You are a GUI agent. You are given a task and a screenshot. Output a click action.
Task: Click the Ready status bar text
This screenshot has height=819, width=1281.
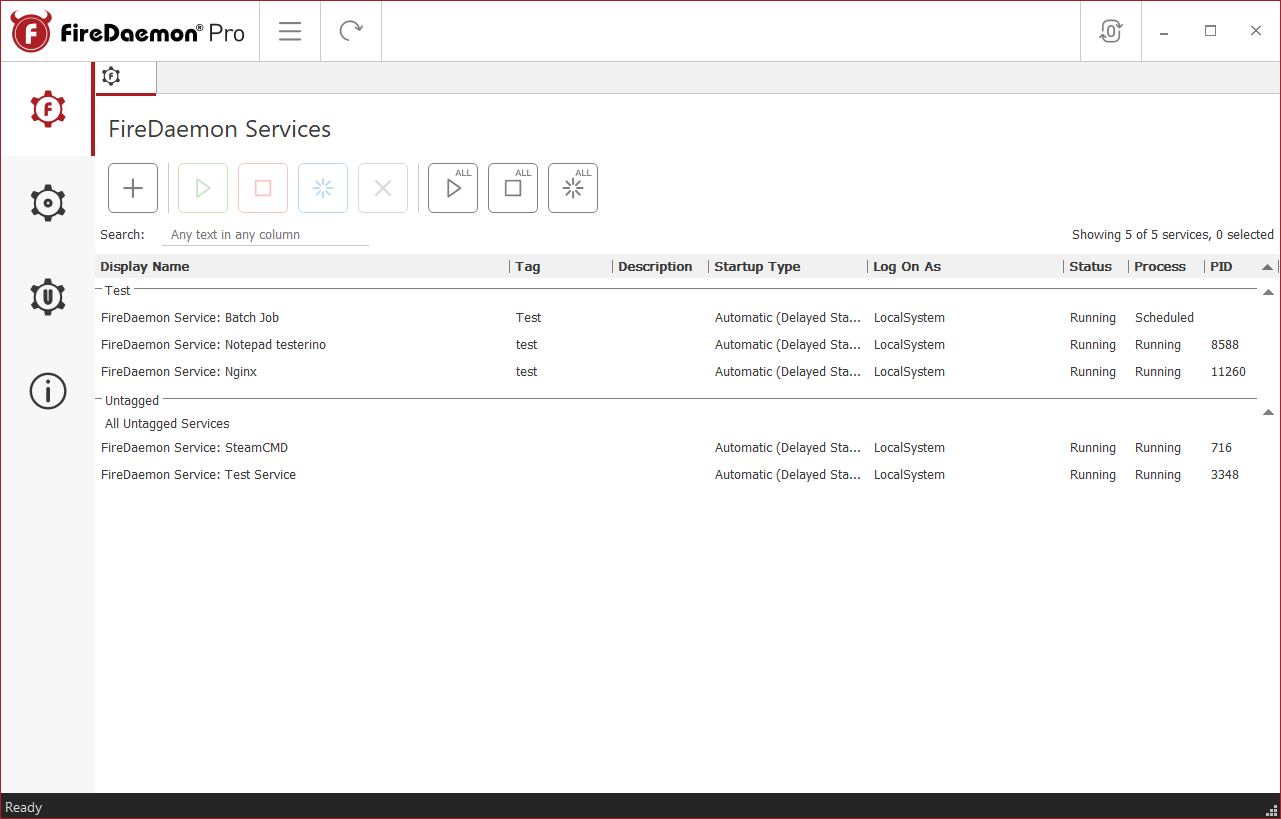pos(23,807)
